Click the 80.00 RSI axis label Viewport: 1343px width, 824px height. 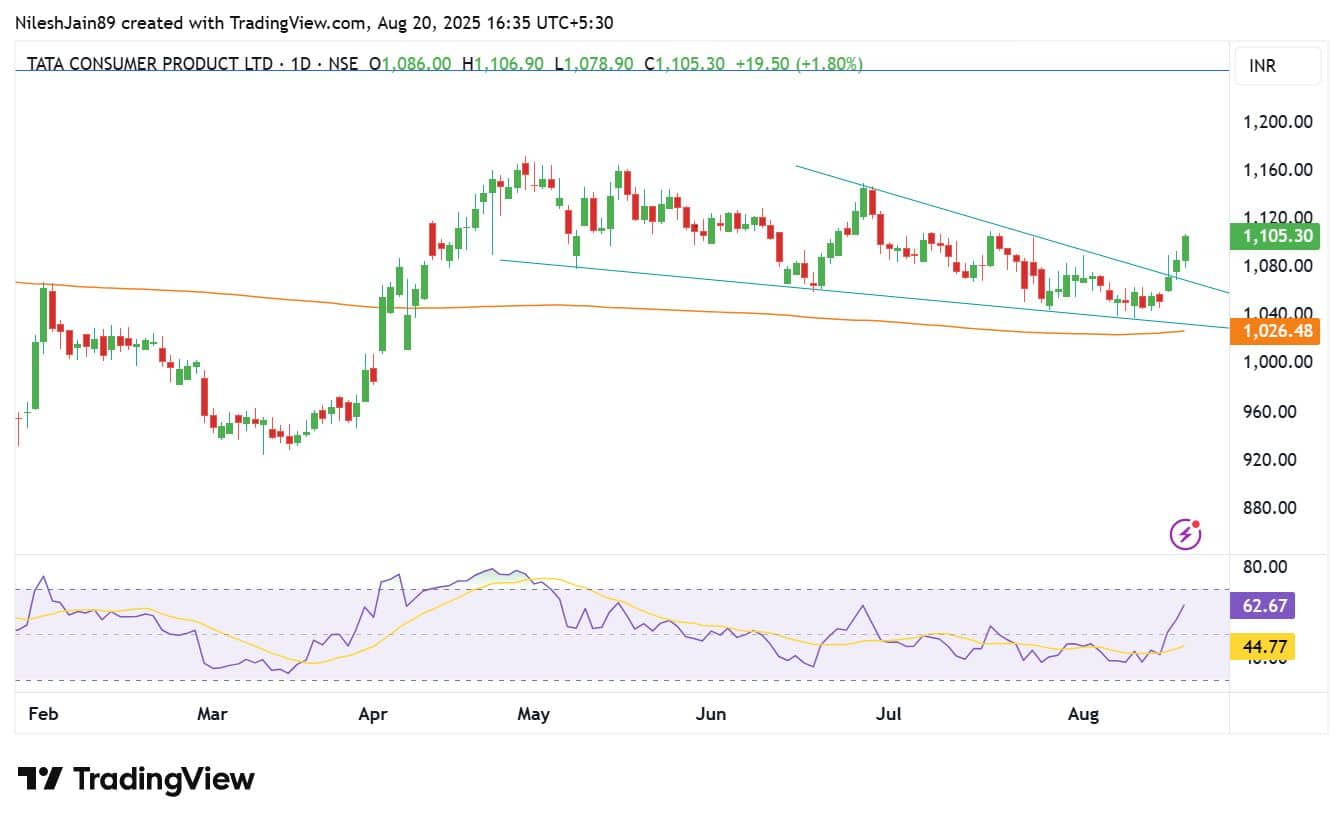point(1265,567)
